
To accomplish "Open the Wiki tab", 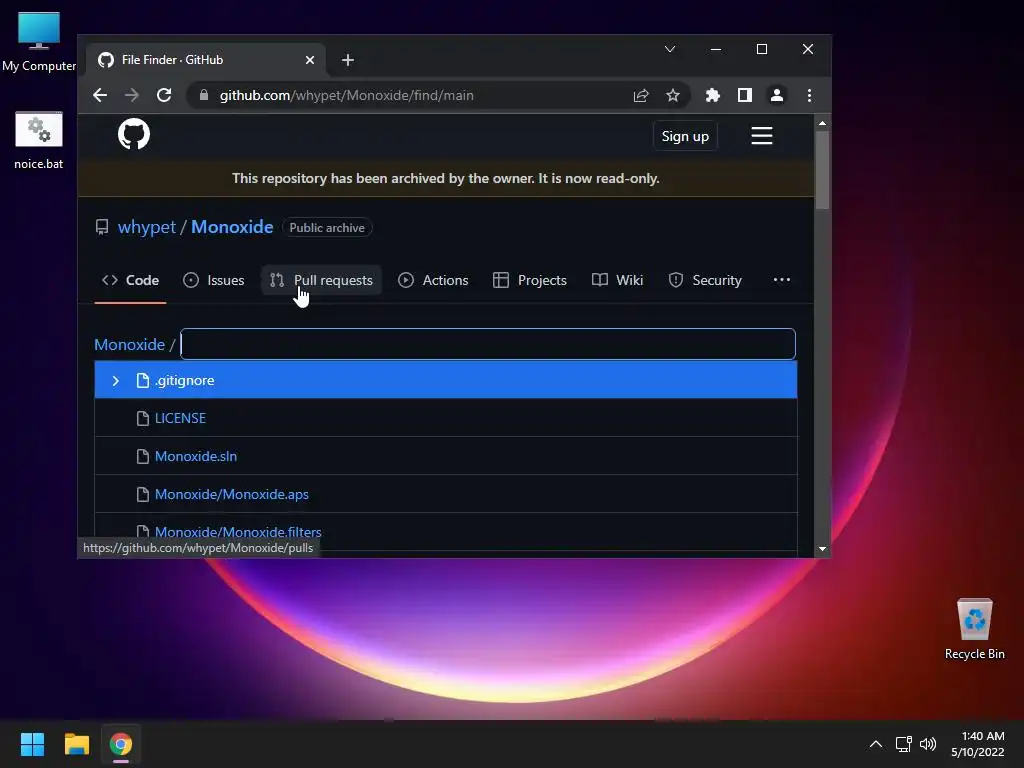I will tap(617, 280).
